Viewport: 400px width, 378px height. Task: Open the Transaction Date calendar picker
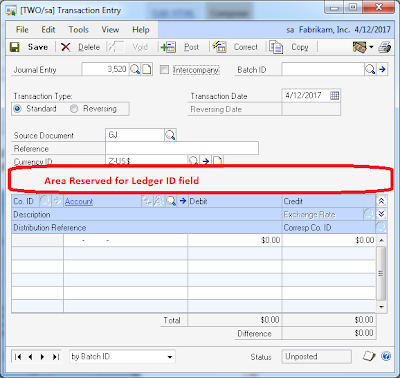click(x=334, y=96)
